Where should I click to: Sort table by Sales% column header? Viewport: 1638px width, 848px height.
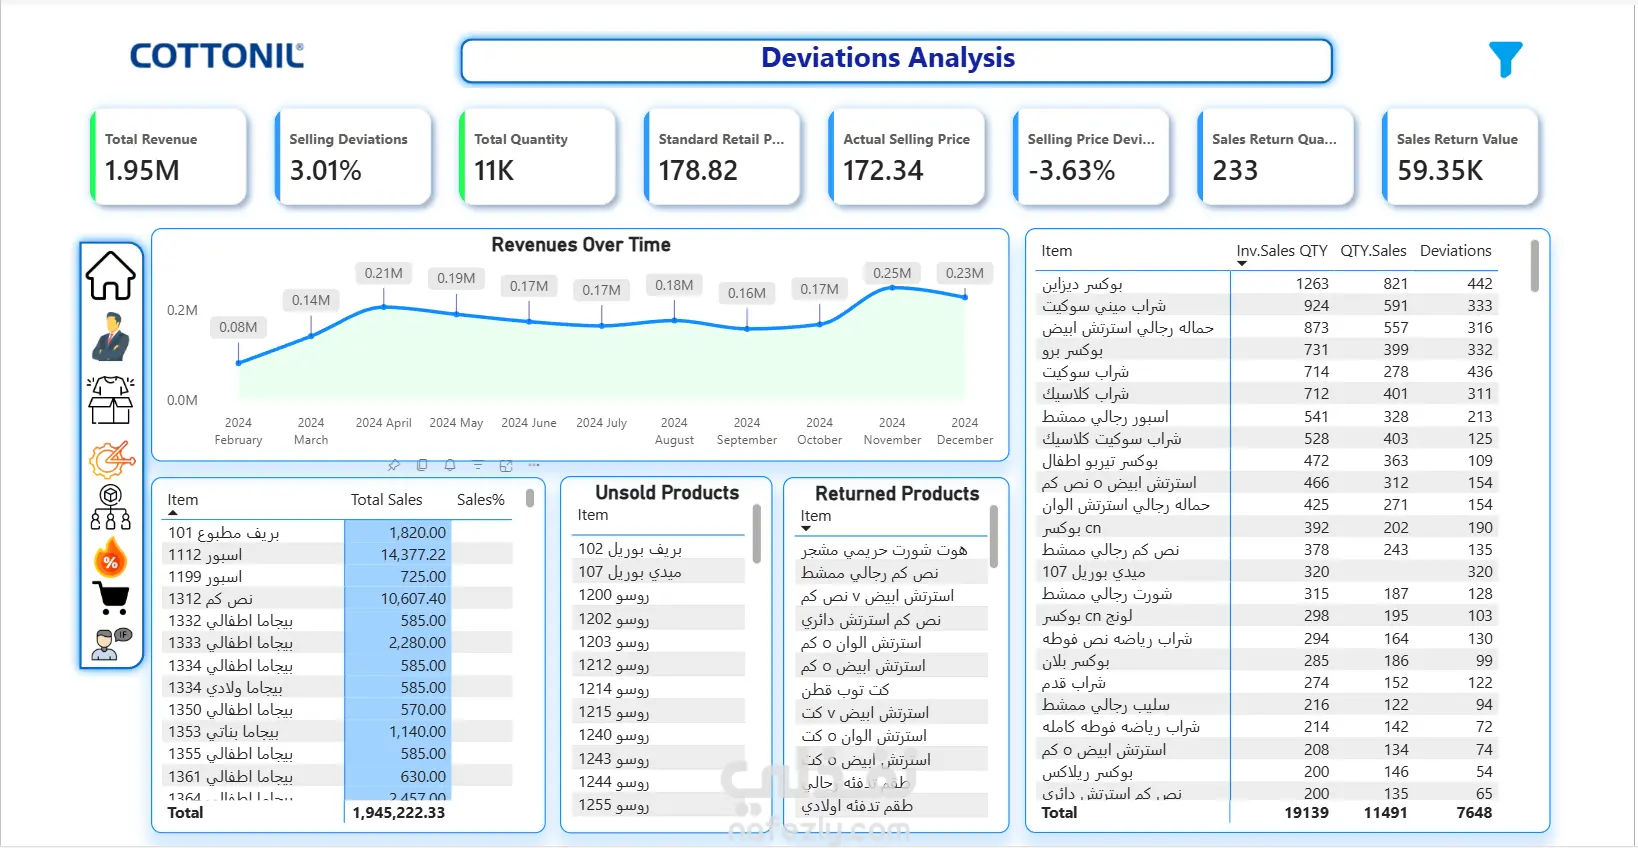pyautogui.click(x=481, y=500)
